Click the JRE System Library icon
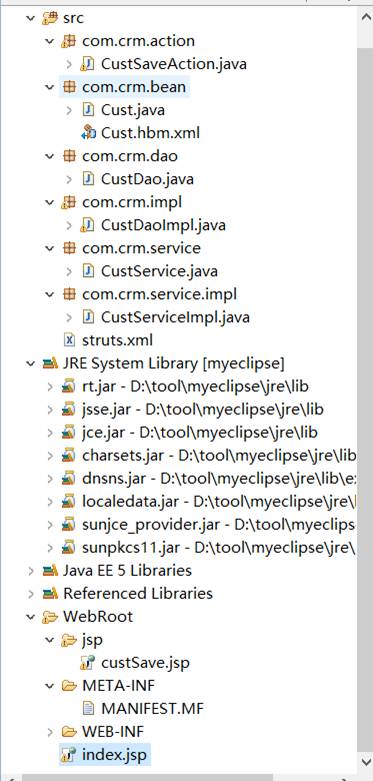The image size is (373, 781). click(x=50, y=364)
